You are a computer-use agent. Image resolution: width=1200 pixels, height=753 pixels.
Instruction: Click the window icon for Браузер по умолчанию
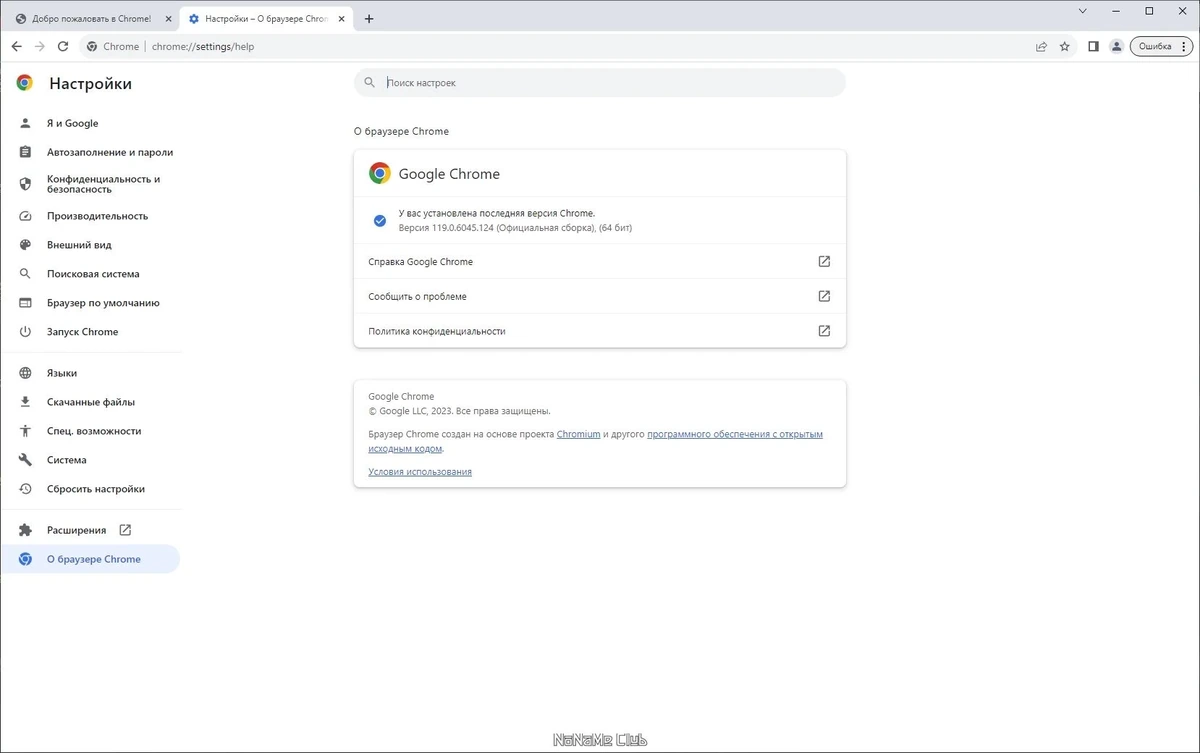26,303
